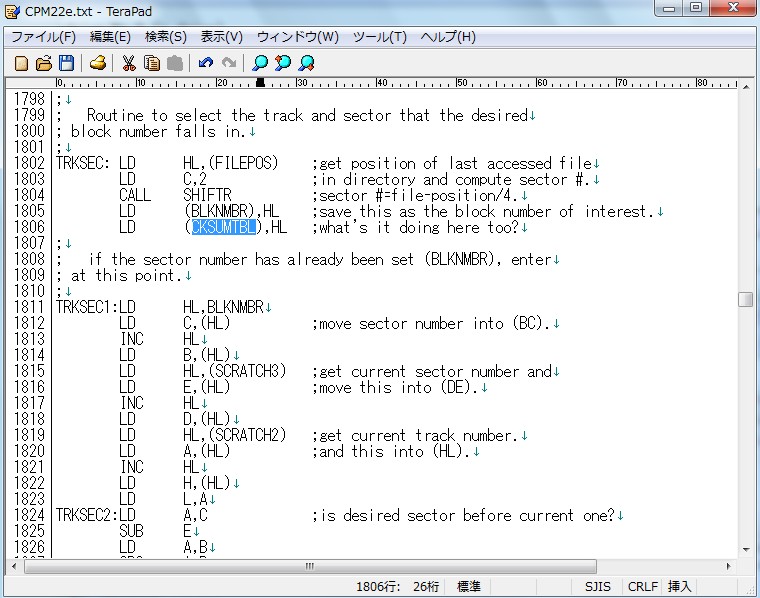Click the highlighted CKSUMTBL text

[223, 227]
